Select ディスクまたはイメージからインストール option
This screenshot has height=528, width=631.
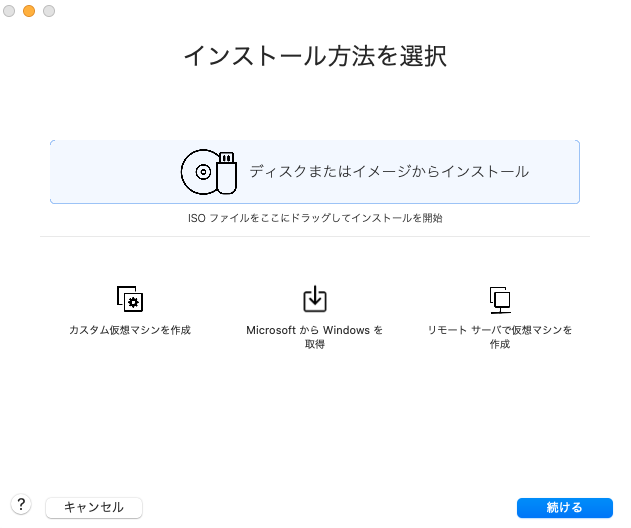pyautogui.click(x=315, y=172)
